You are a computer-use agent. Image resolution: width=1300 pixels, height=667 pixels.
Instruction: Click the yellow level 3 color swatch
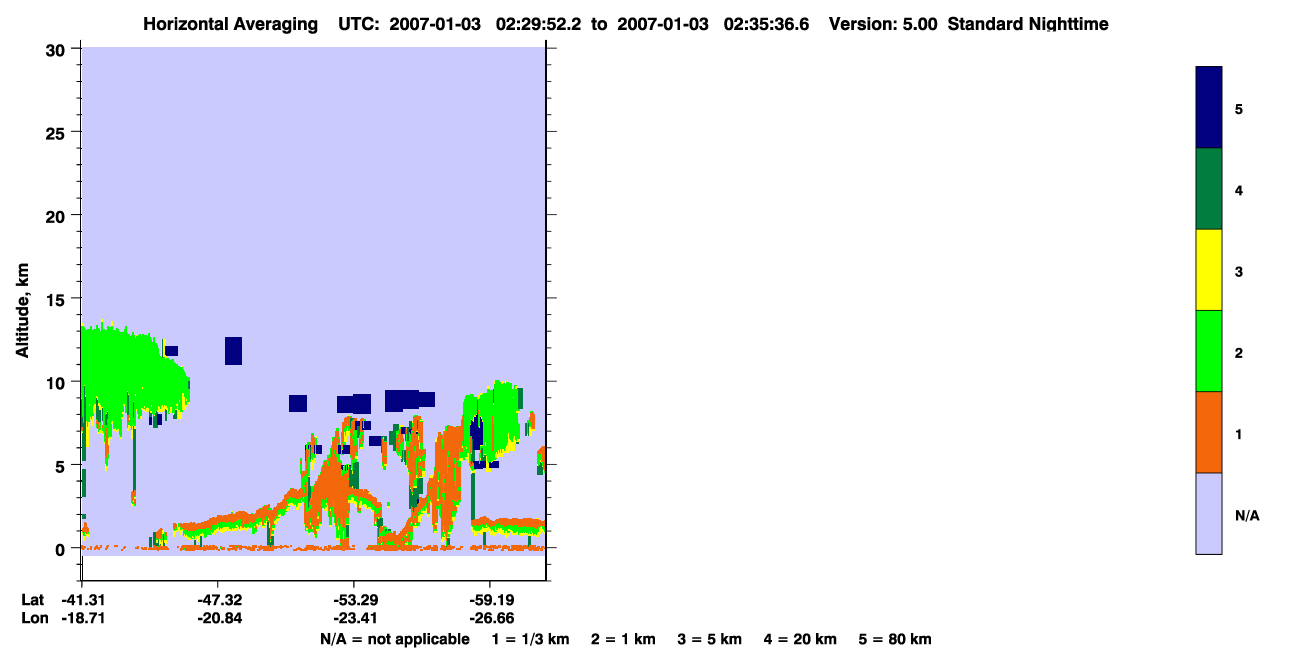coord(1209,270)
